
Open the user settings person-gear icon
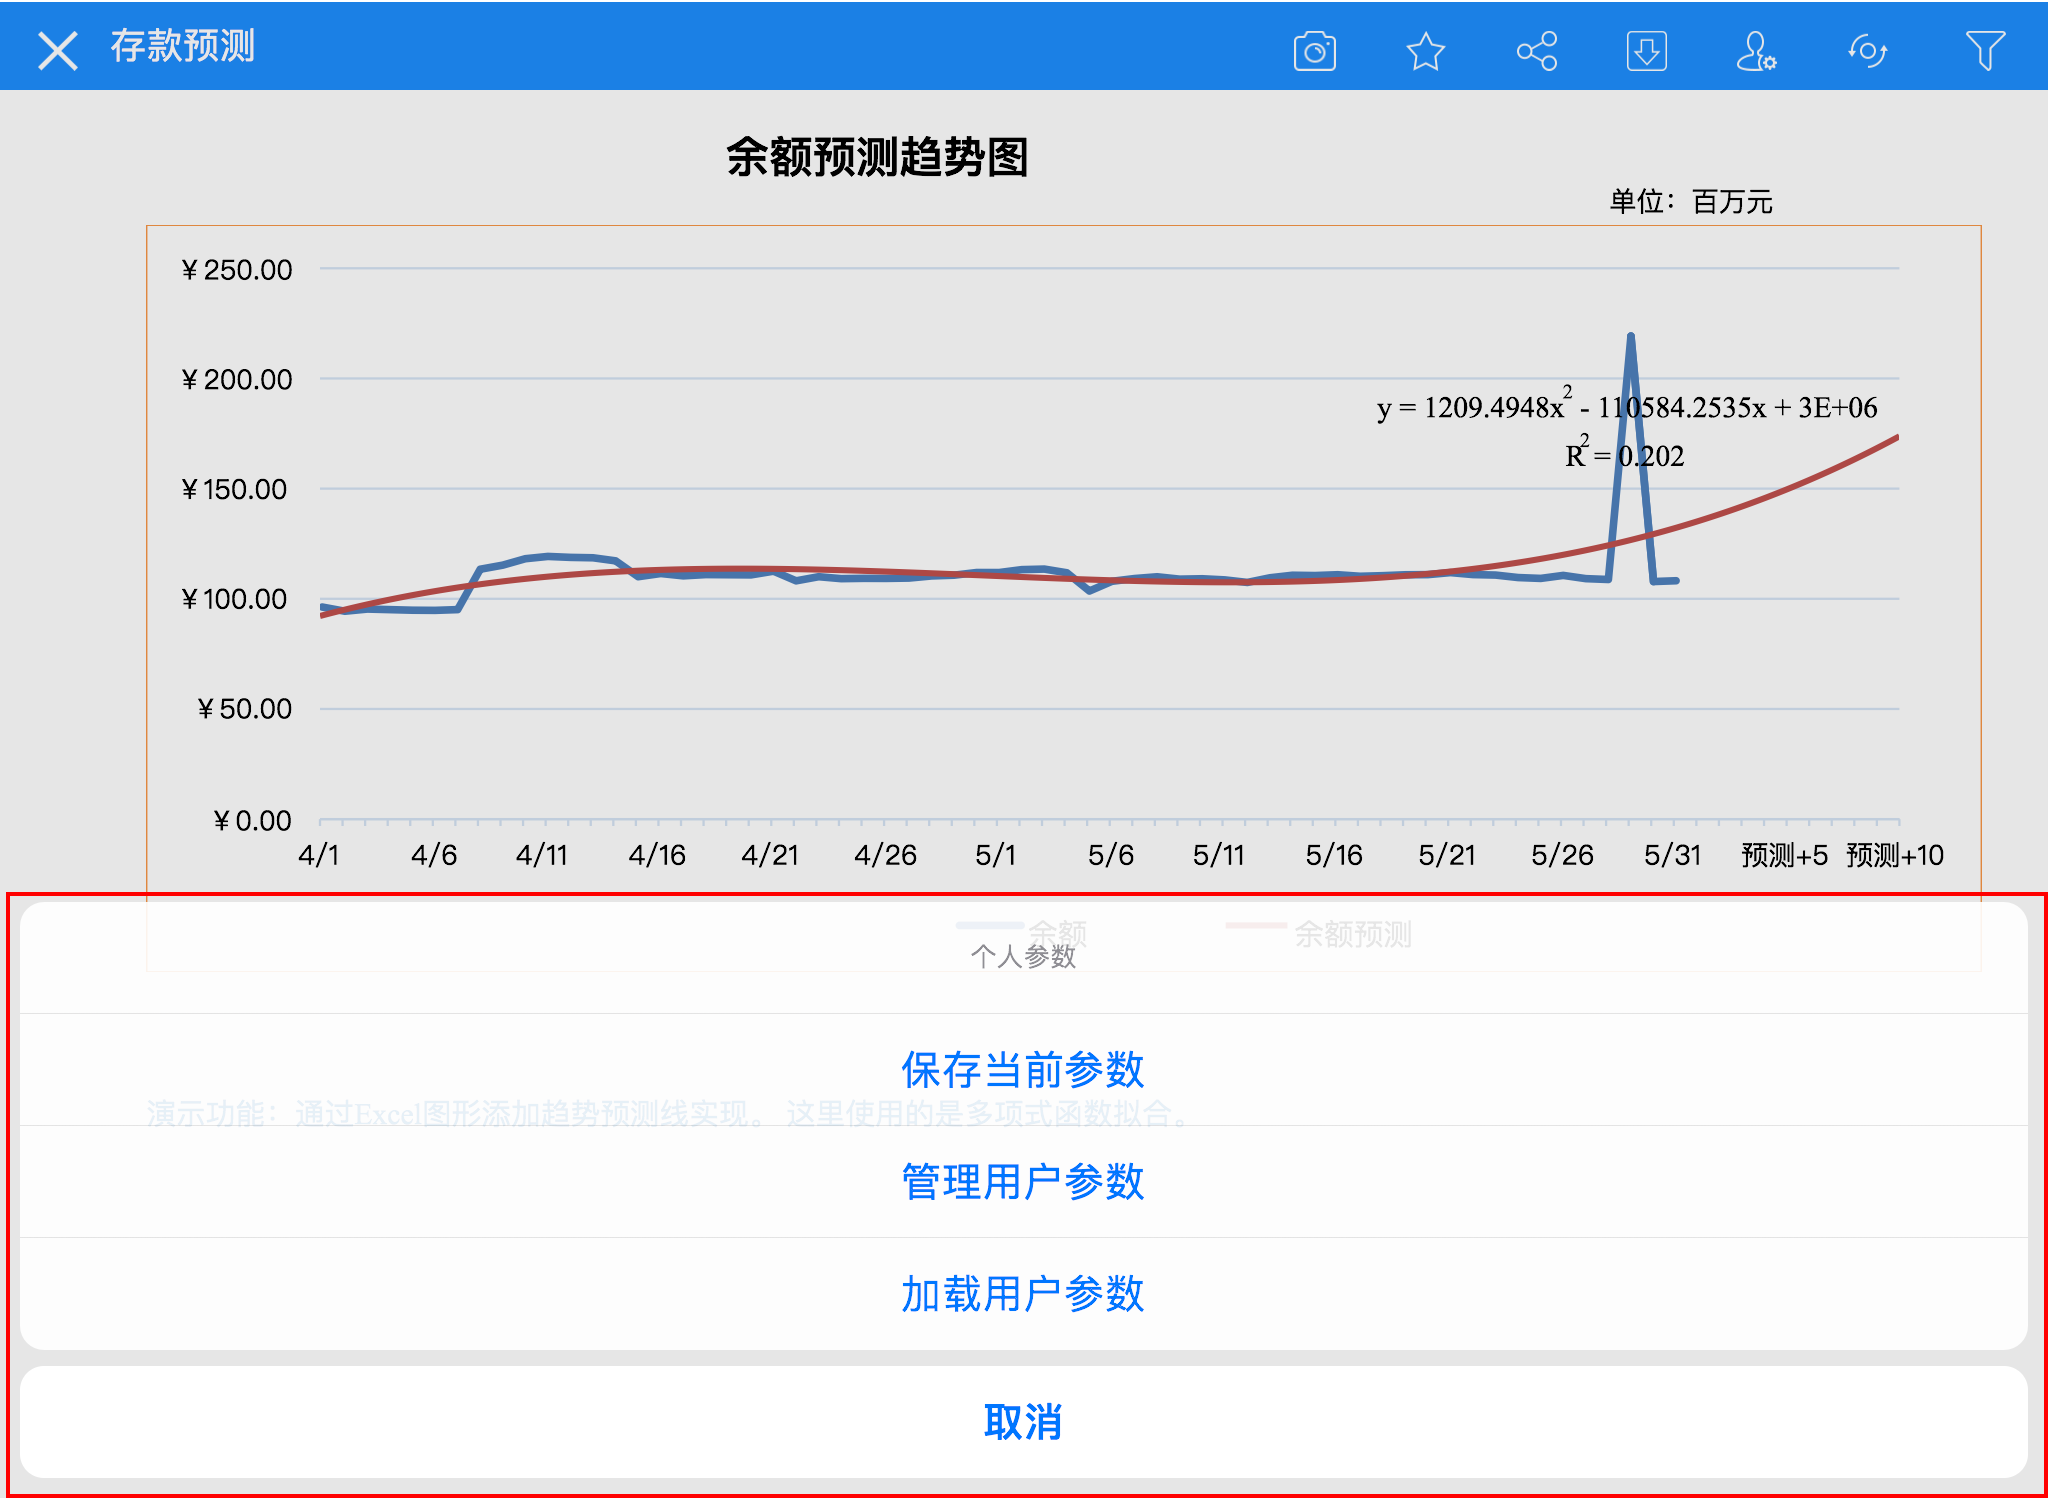coord(1756,51)
